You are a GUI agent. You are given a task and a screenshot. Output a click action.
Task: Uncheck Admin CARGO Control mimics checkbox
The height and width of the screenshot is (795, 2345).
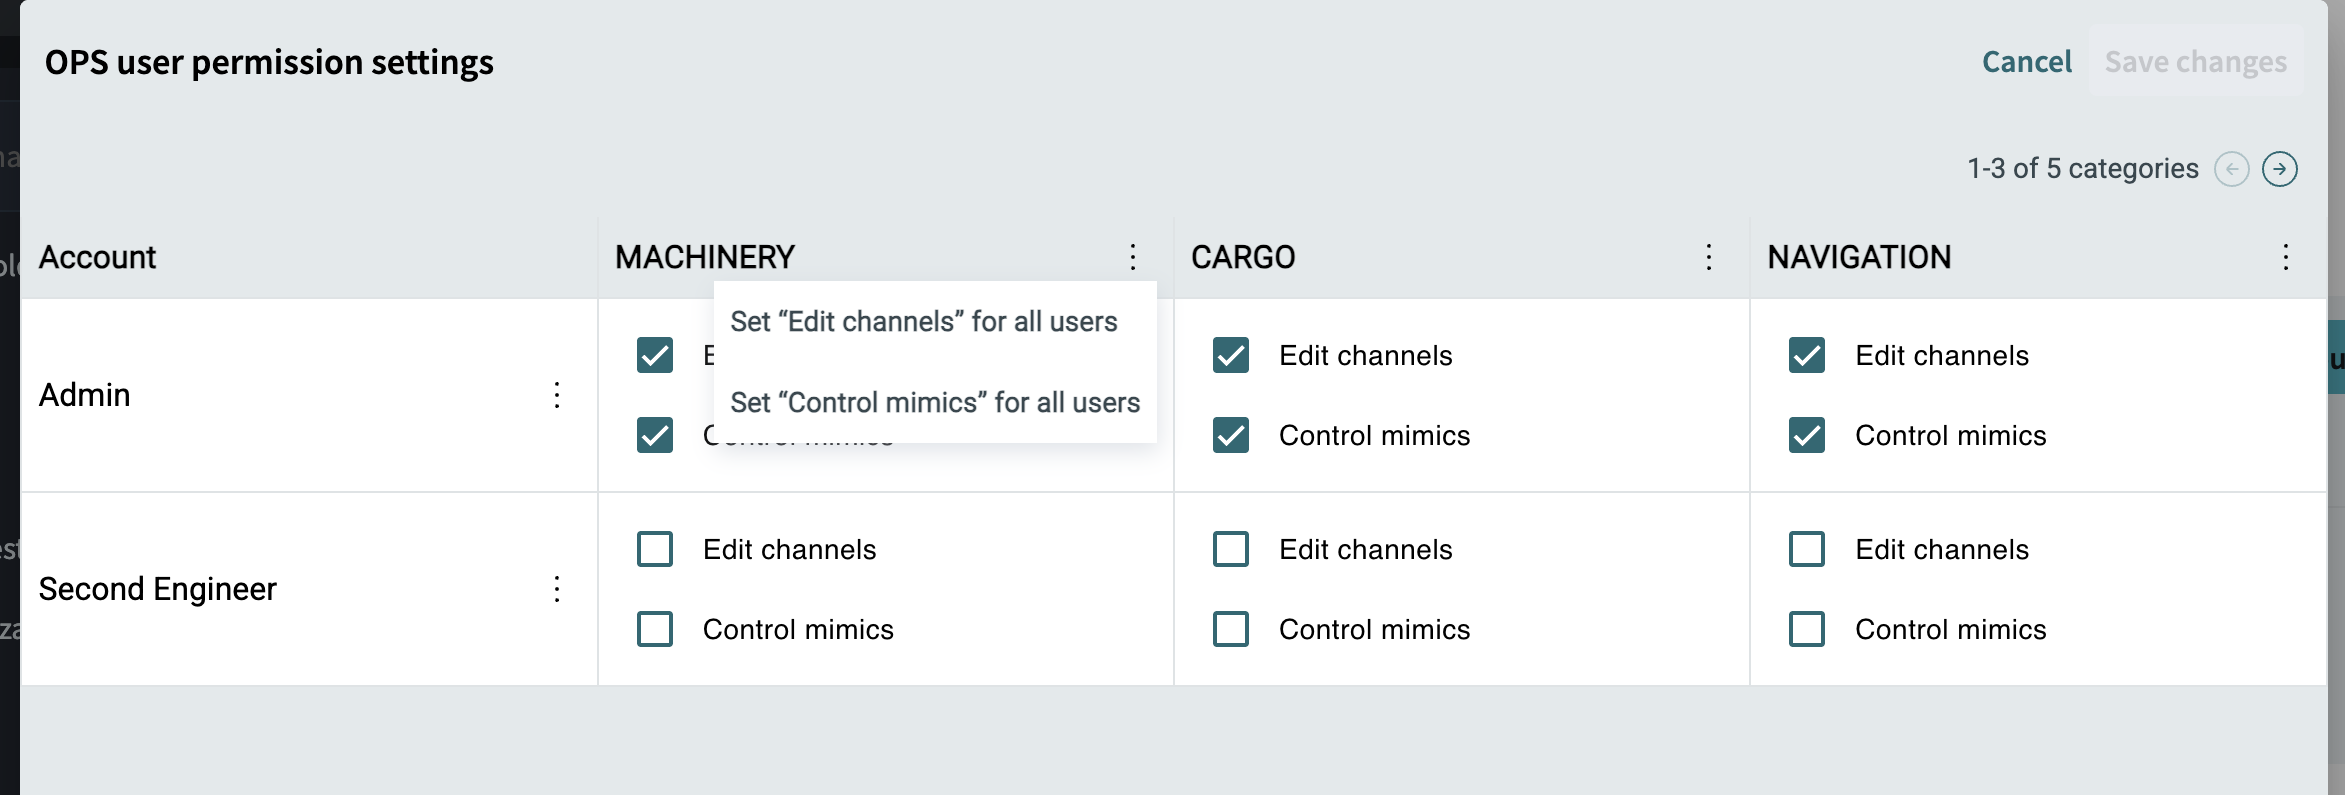[1231, 435]
